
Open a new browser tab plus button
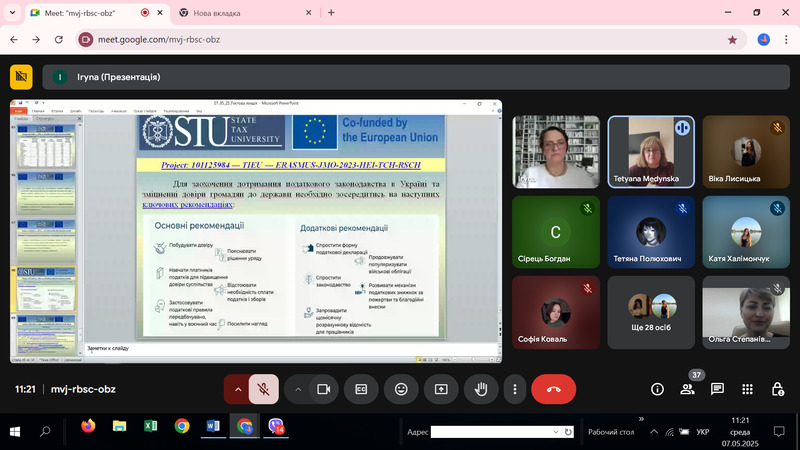tap(331, 13)
